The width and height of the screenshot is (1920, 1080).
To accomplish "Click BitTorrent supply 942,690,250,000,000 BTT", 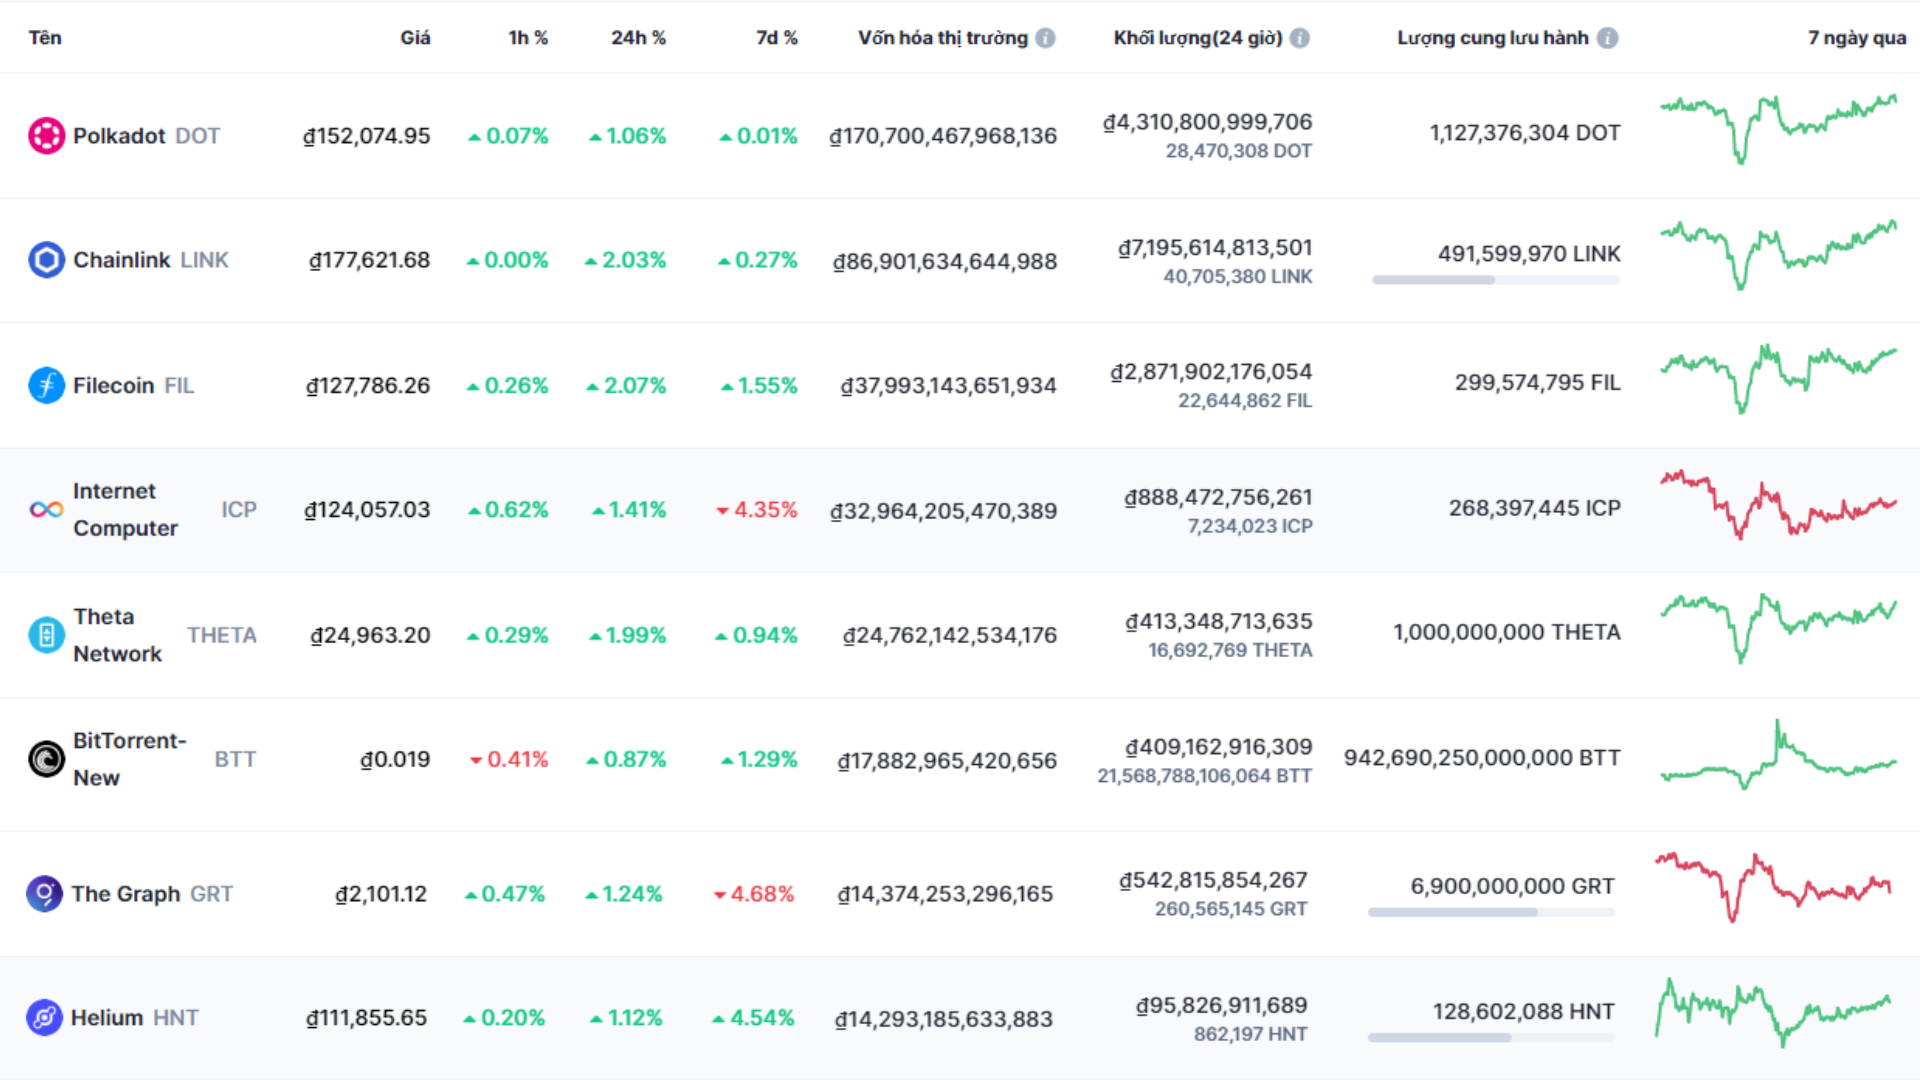I will 1482,758.
